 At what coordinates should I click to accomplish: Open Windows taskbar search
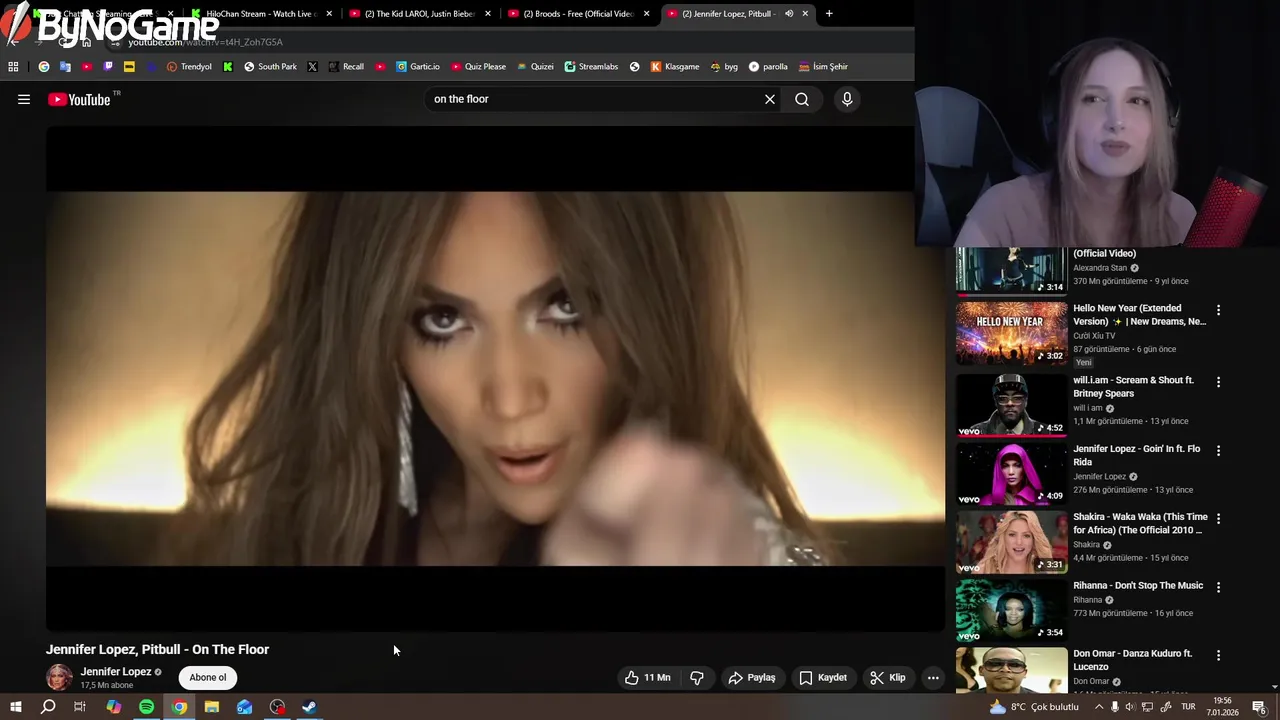point(48,707)
